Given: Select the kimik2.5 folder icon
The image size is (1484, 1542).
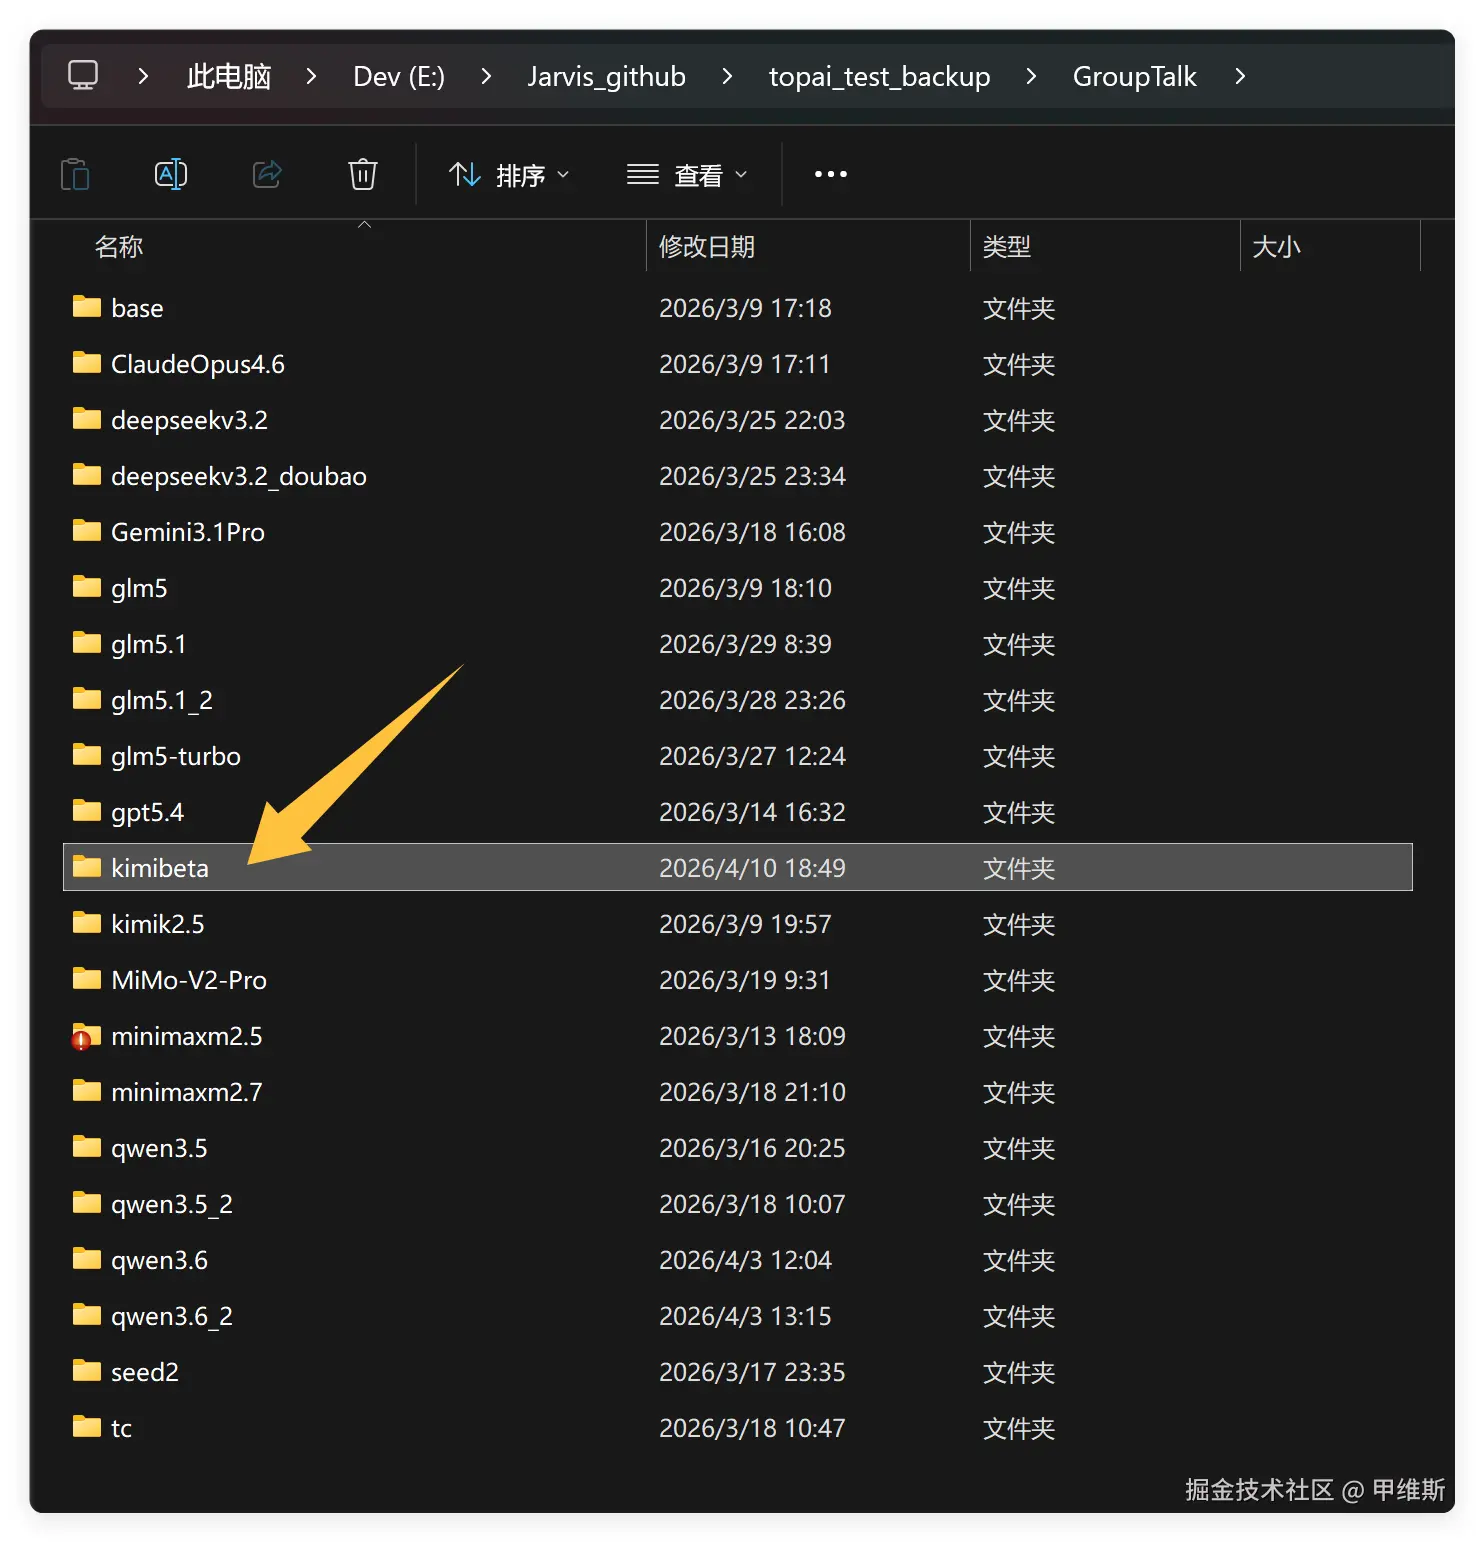Looking at the screenshot, I should coord(87,922).
